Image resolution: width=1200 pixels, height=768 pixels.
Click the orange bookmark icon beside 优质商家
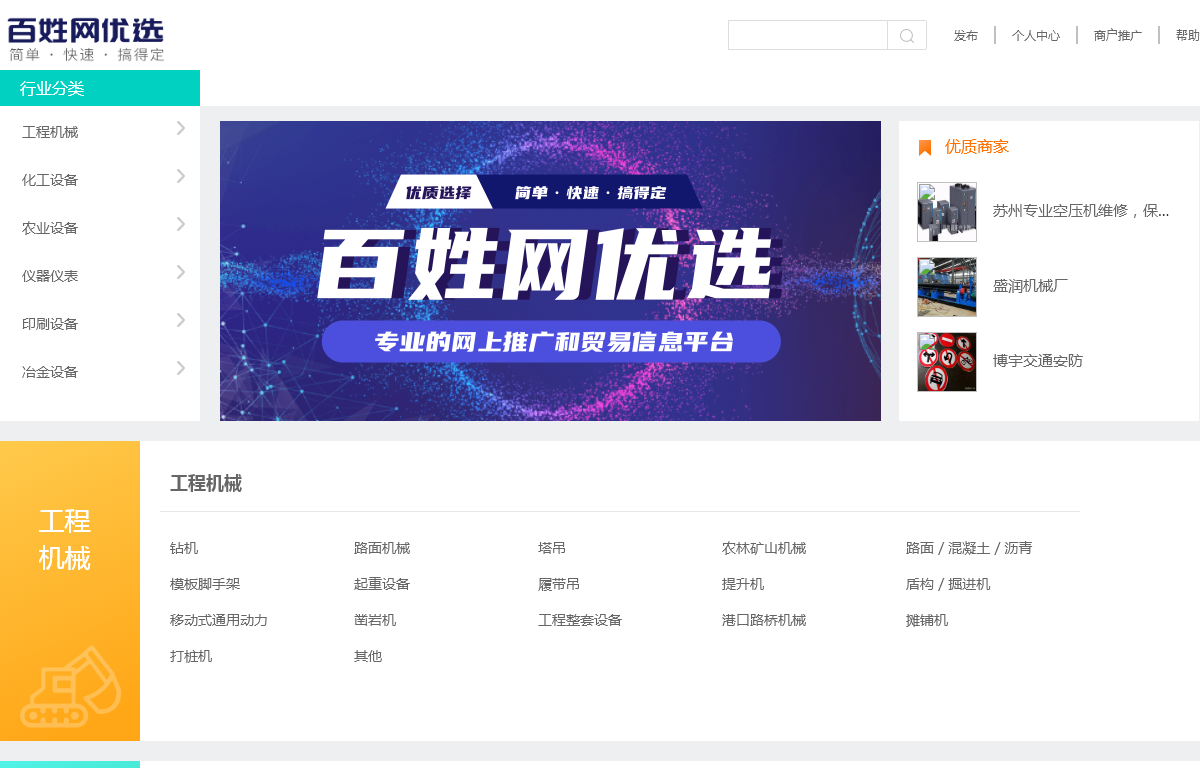pyautogui.click(x=924, y=146)
